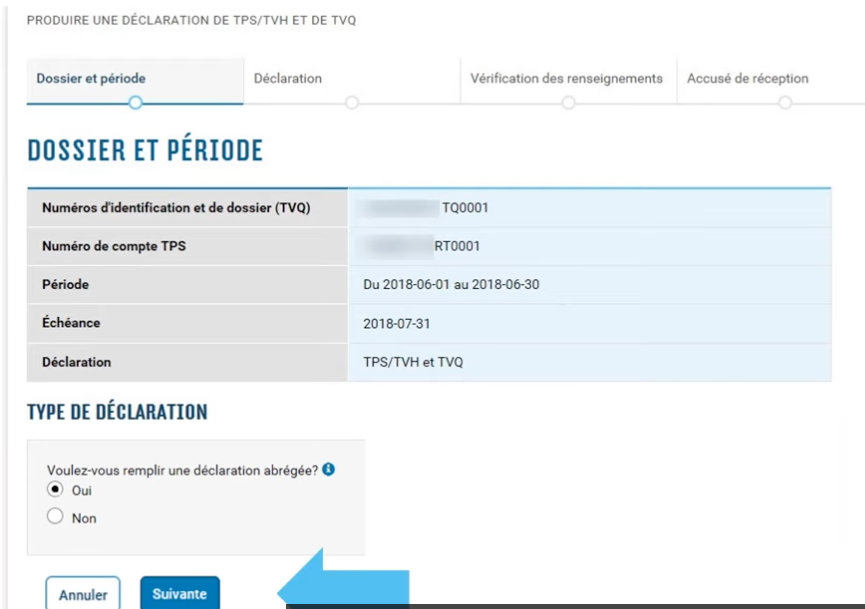
Task: Click the step circle under Accusé de réception
Action: 785,102
